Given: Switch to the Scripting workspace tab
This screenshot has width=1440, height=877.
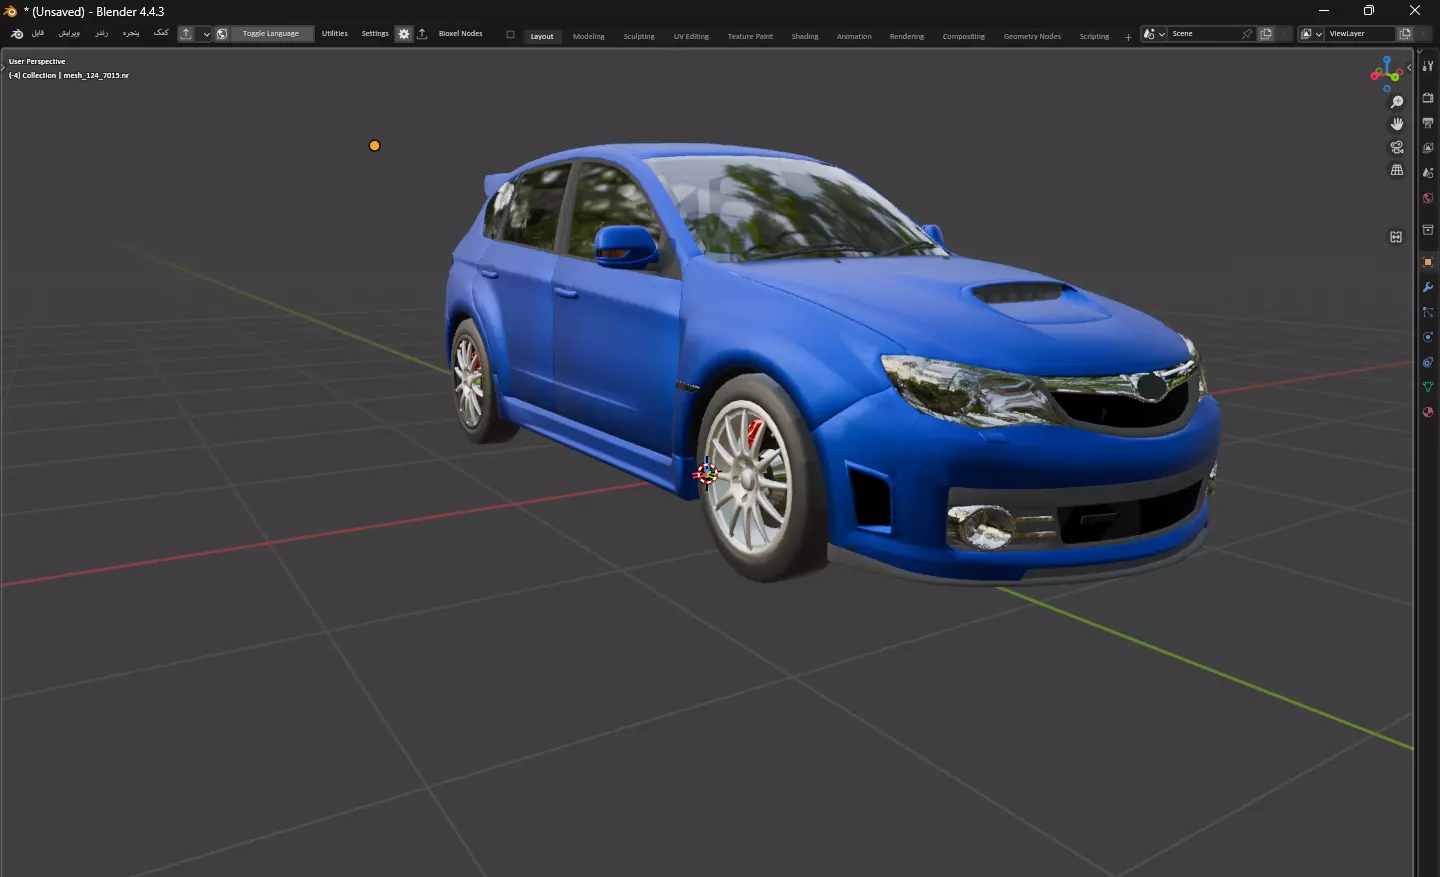Looking at the screenshot, I should click(1094, 36).
